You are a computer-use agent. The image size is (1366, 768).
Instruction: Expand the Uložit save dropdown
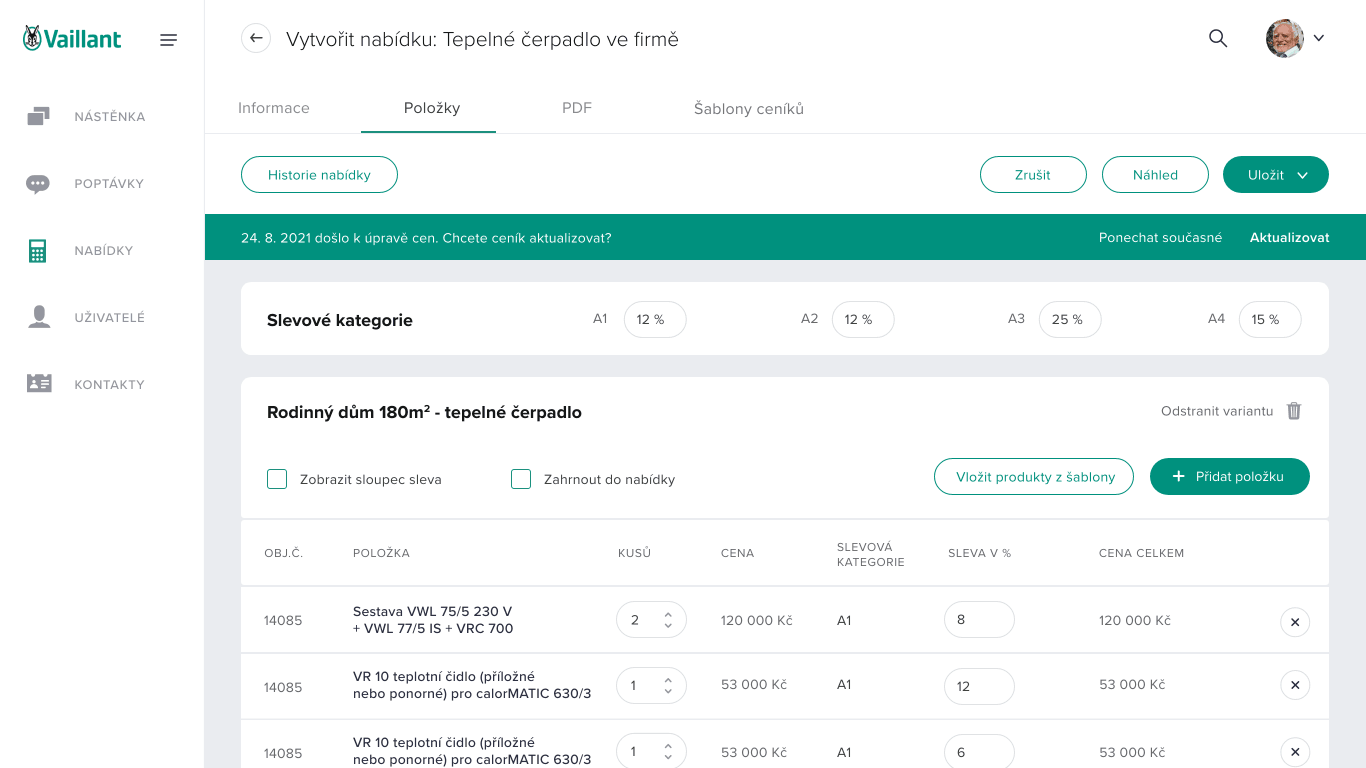click(1302, 175)
